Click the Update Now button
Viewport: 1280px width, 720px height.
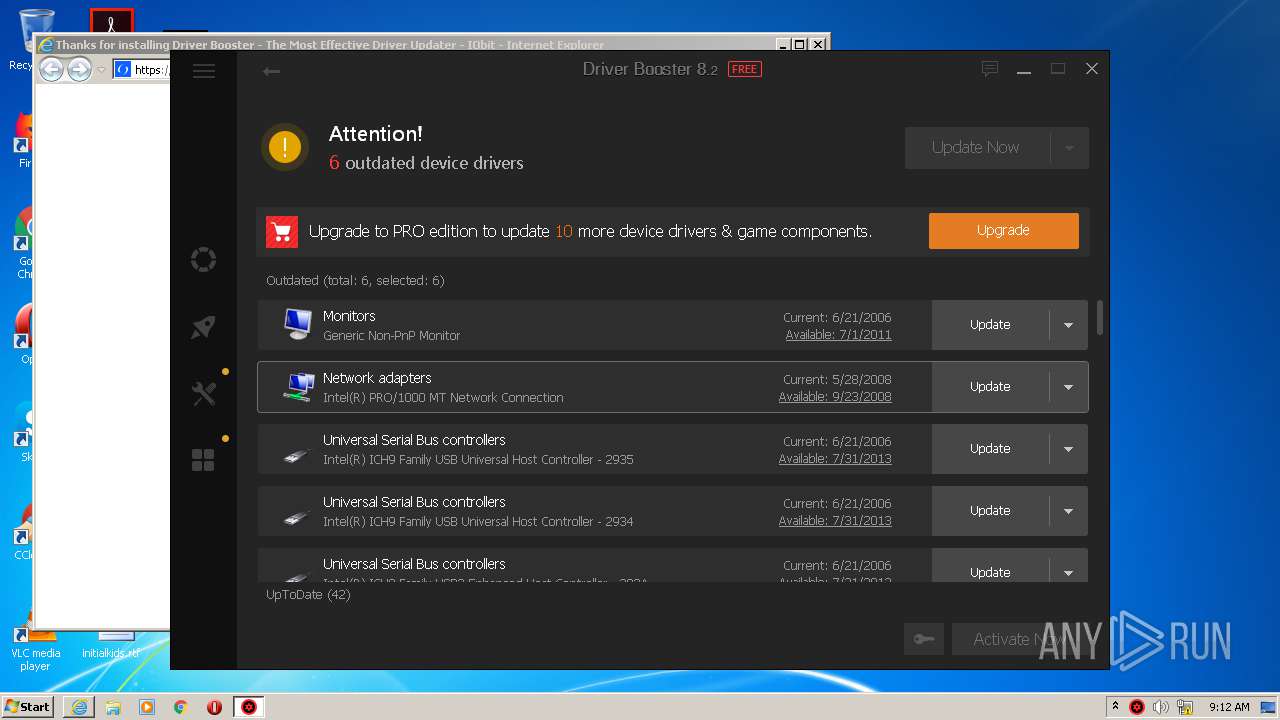point(976,148)
